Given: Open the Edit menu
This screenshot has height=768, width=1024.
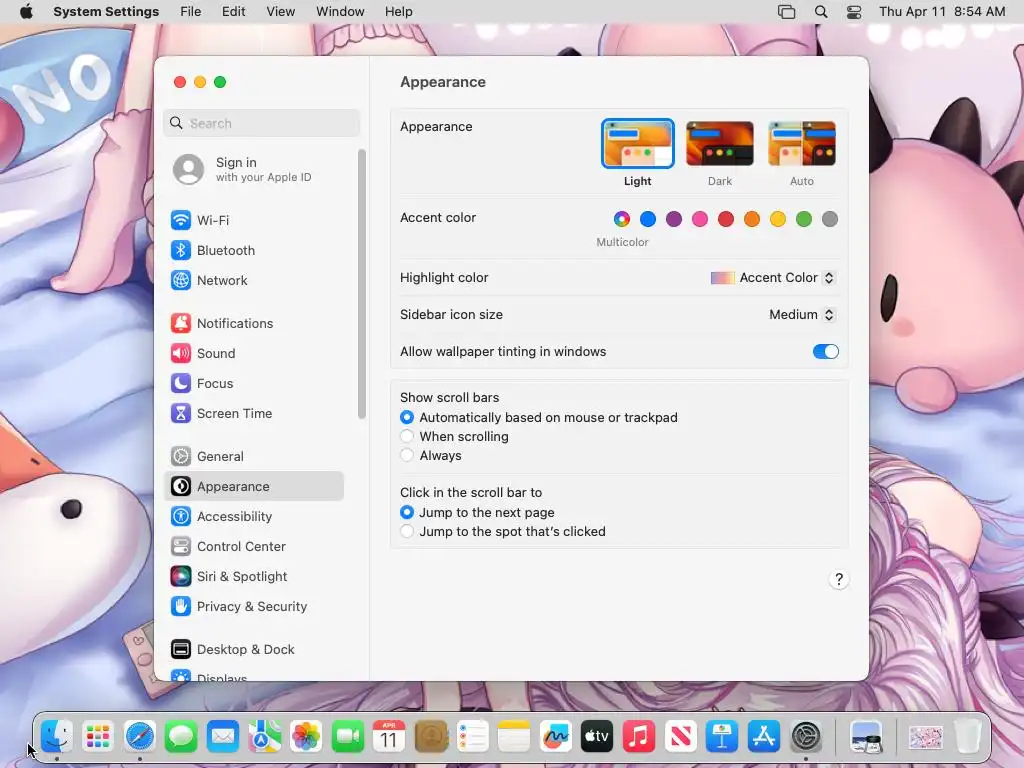Looking at the screenshot, I should tap(233, 12).
